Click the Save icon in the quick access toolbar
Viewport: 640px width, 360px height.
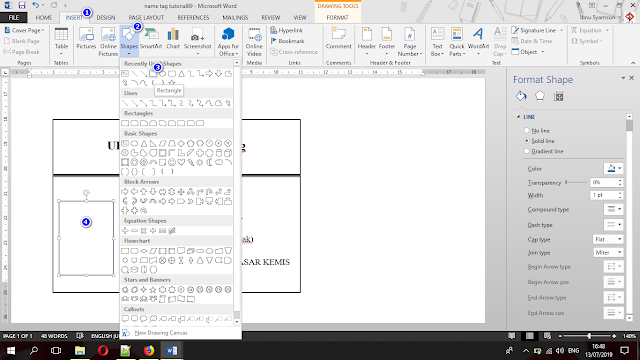click(x=22, y=5)
